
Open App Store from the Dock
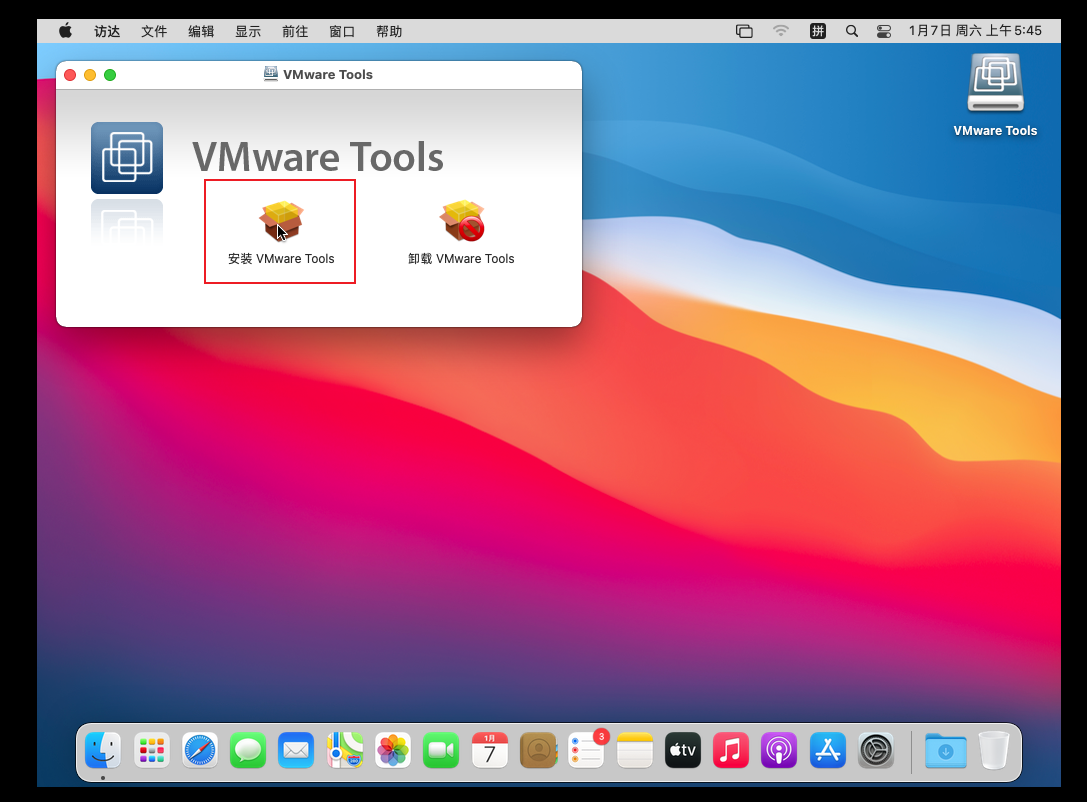pyautogui.click(x=828, y=750)
